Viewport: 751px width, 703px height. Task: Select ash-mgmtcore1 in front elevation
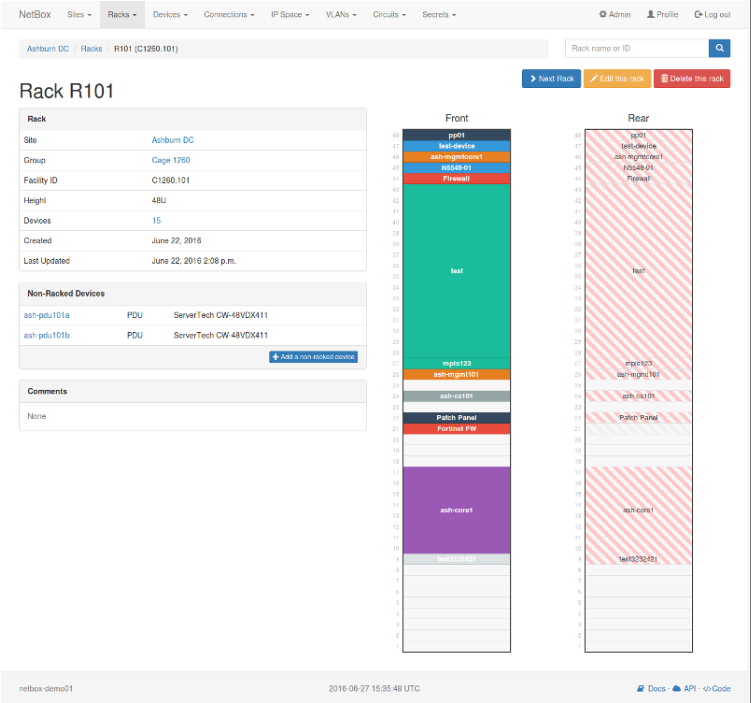[456, 157]
